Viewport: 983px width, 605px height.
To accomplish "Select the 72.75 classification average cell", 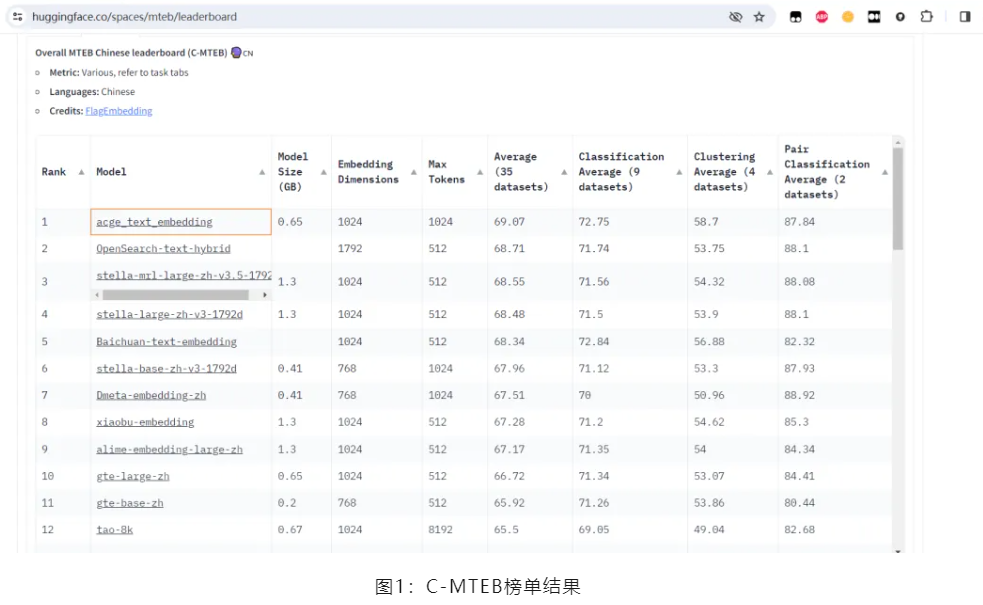I will [x=594, y=222].
